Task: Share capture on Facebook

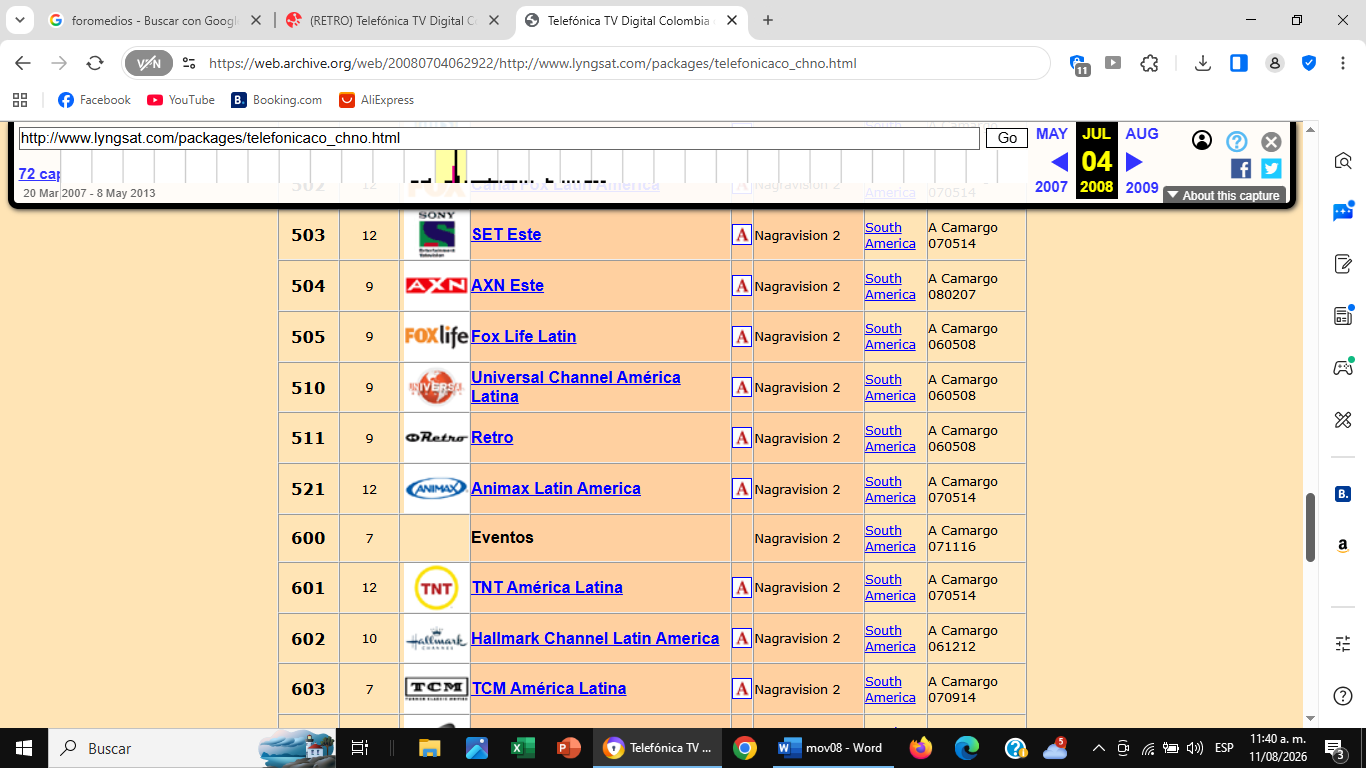Action: click(x=1241, y=168)
